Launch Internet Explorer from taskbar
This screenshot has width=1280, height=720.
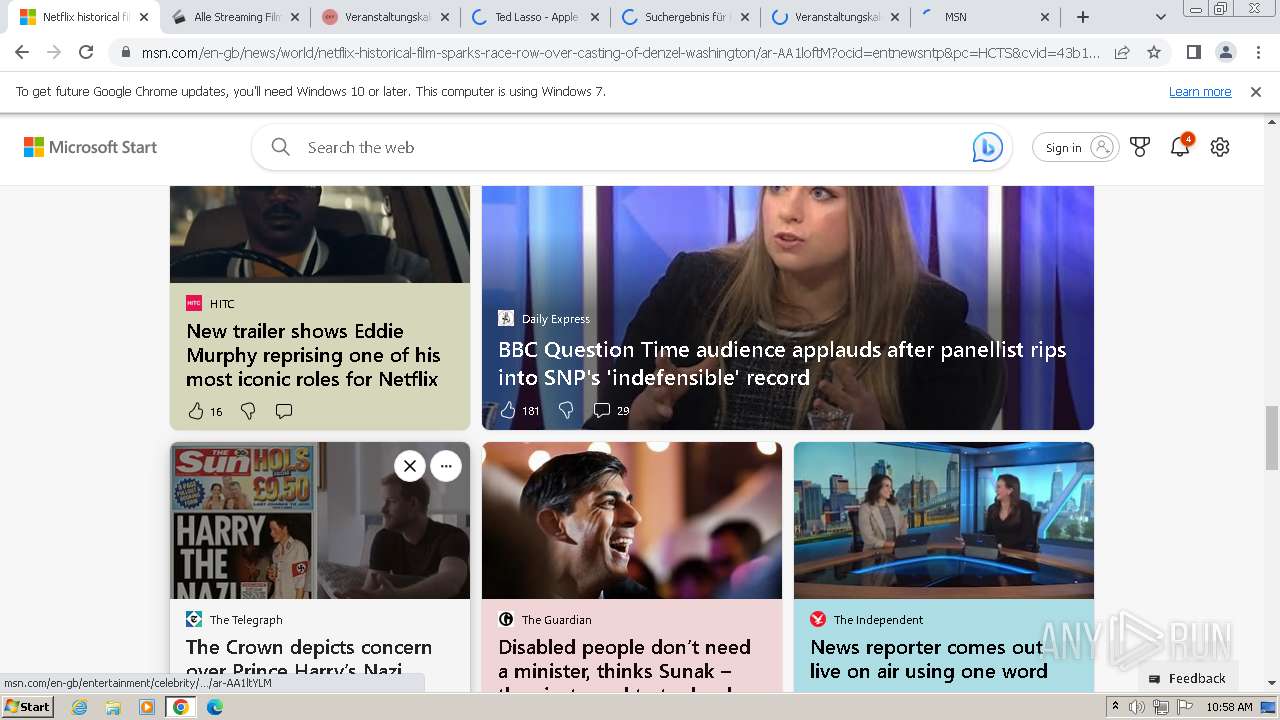(x=80, y=707)
